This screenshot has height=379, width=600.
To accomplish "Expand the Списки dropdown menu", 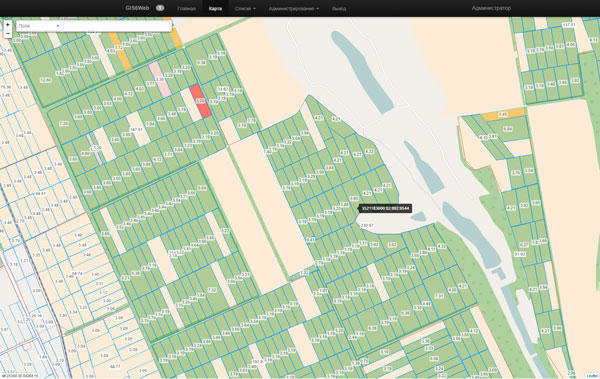I will [x=245, y=8].
